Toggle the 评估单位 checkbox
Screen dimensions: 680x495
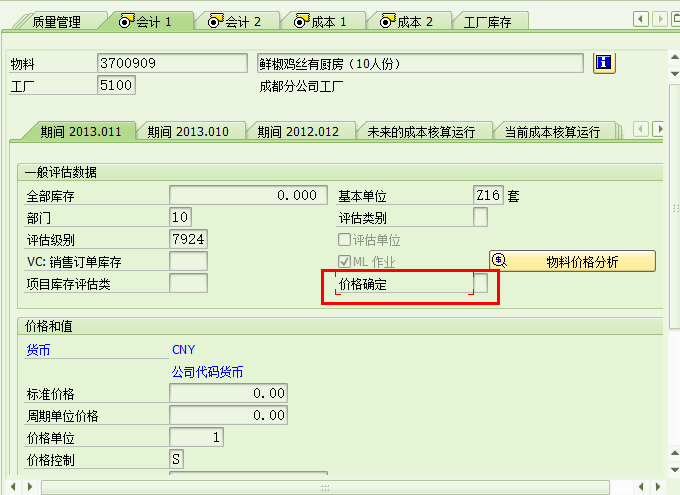345,240
